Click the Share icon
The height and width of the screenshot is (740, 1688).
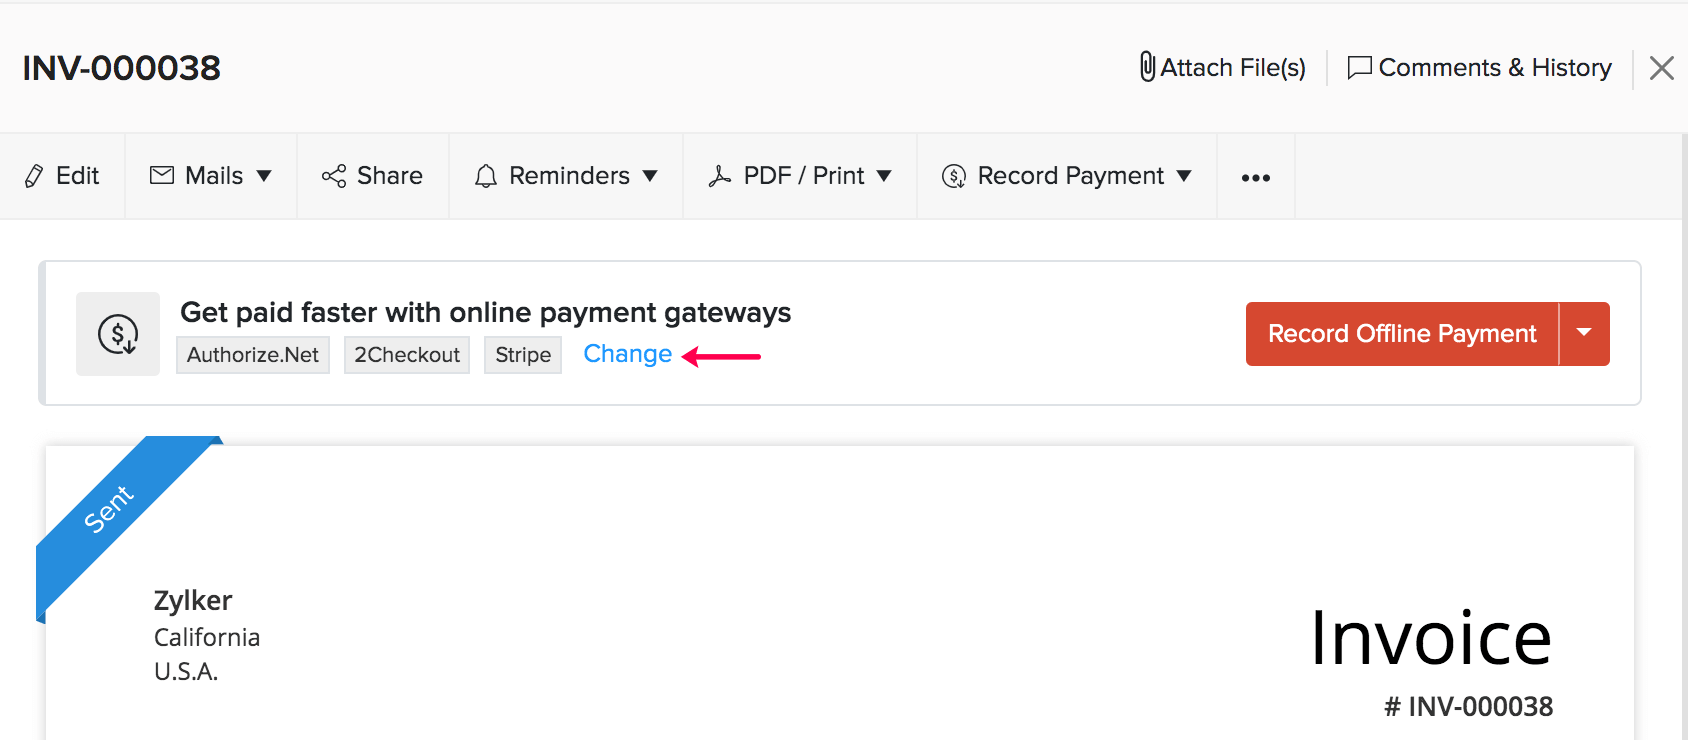[335, 175]
